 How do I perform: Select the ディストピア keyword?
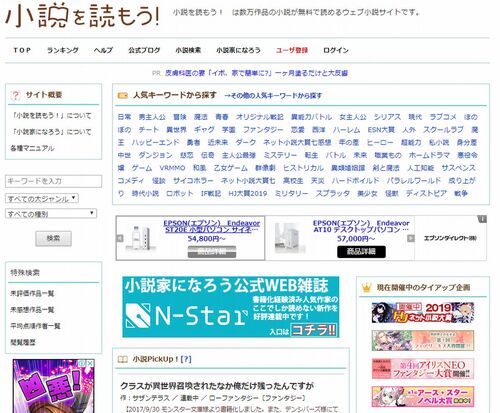coord(426,193)
